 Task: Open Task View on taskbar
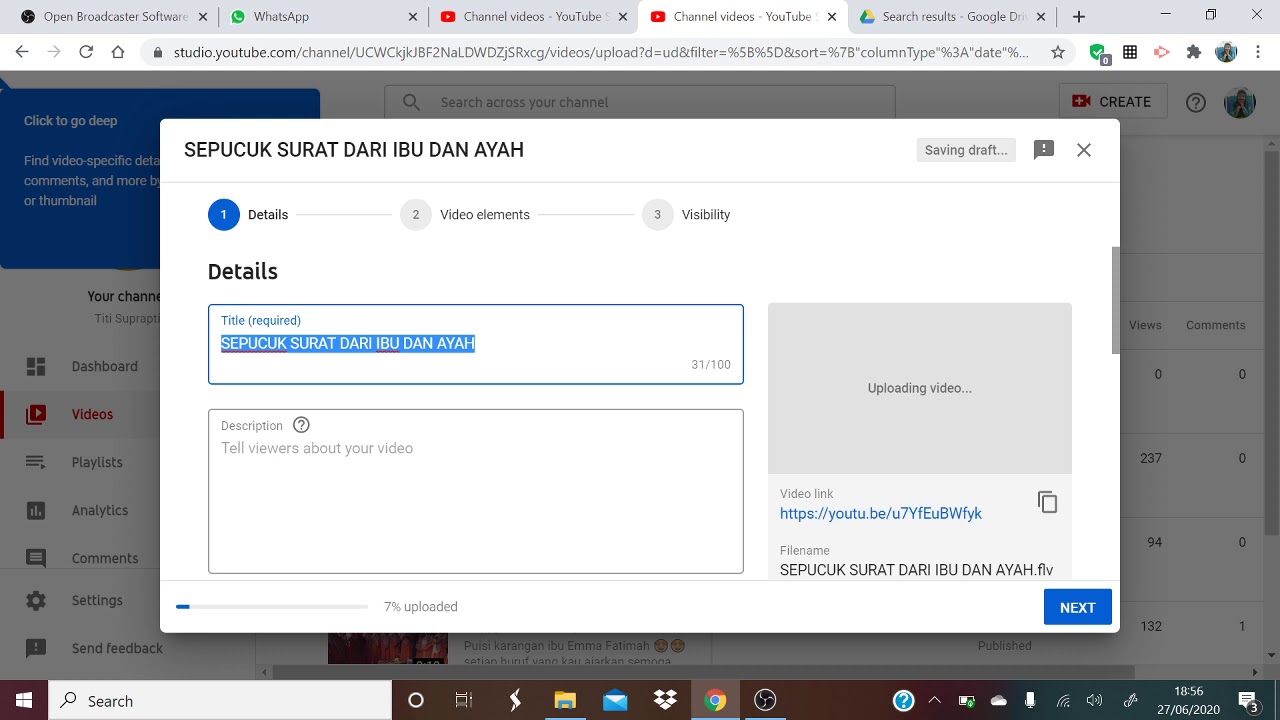(x=464, y=700)
